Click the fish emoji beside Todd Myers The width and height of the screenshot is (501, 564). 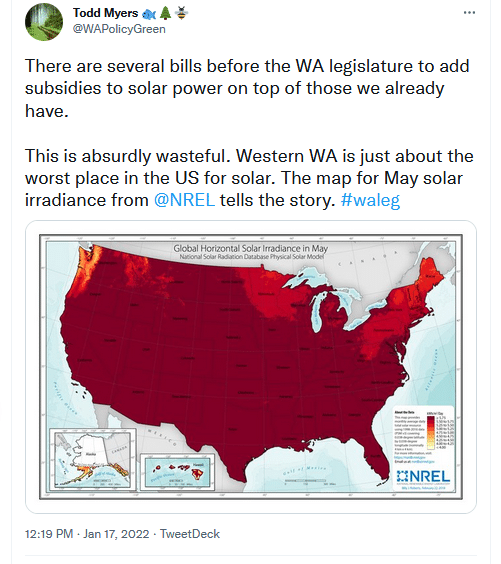click(149, 14)
